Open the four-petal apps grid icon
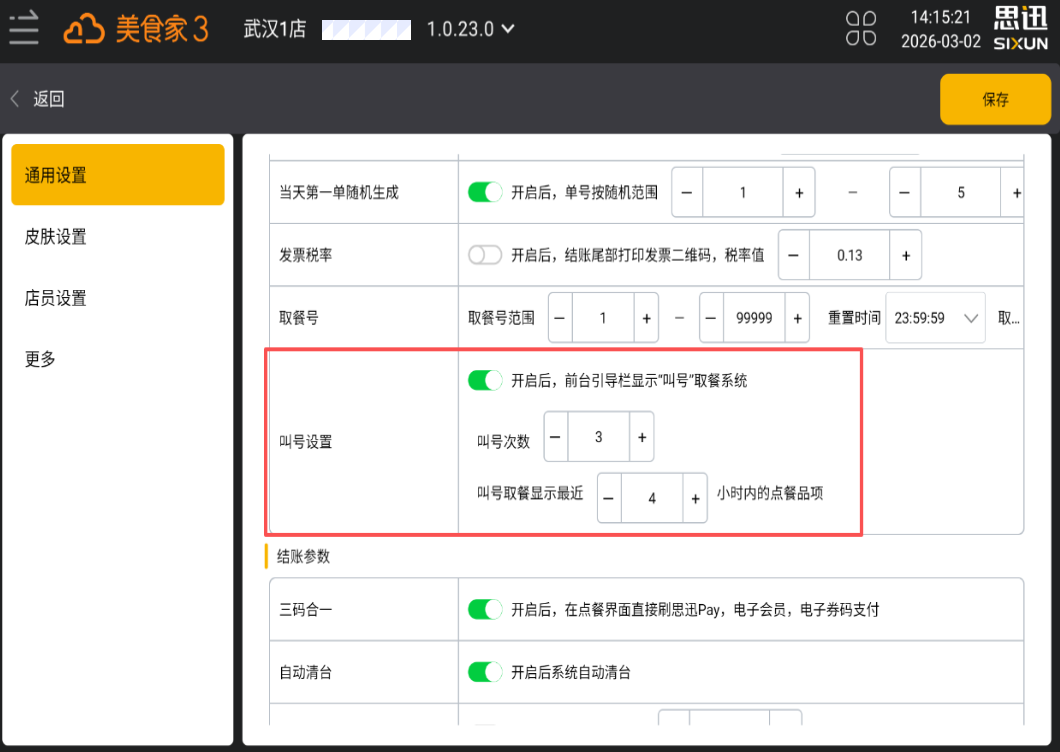The width and height of the screenshot is (1060, 752). (861, 29)
